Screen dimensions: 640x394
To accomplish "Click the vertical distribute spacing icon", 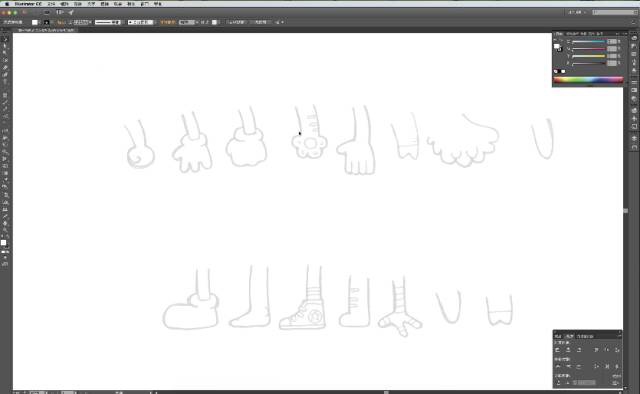I will click(x=558, y=383).
